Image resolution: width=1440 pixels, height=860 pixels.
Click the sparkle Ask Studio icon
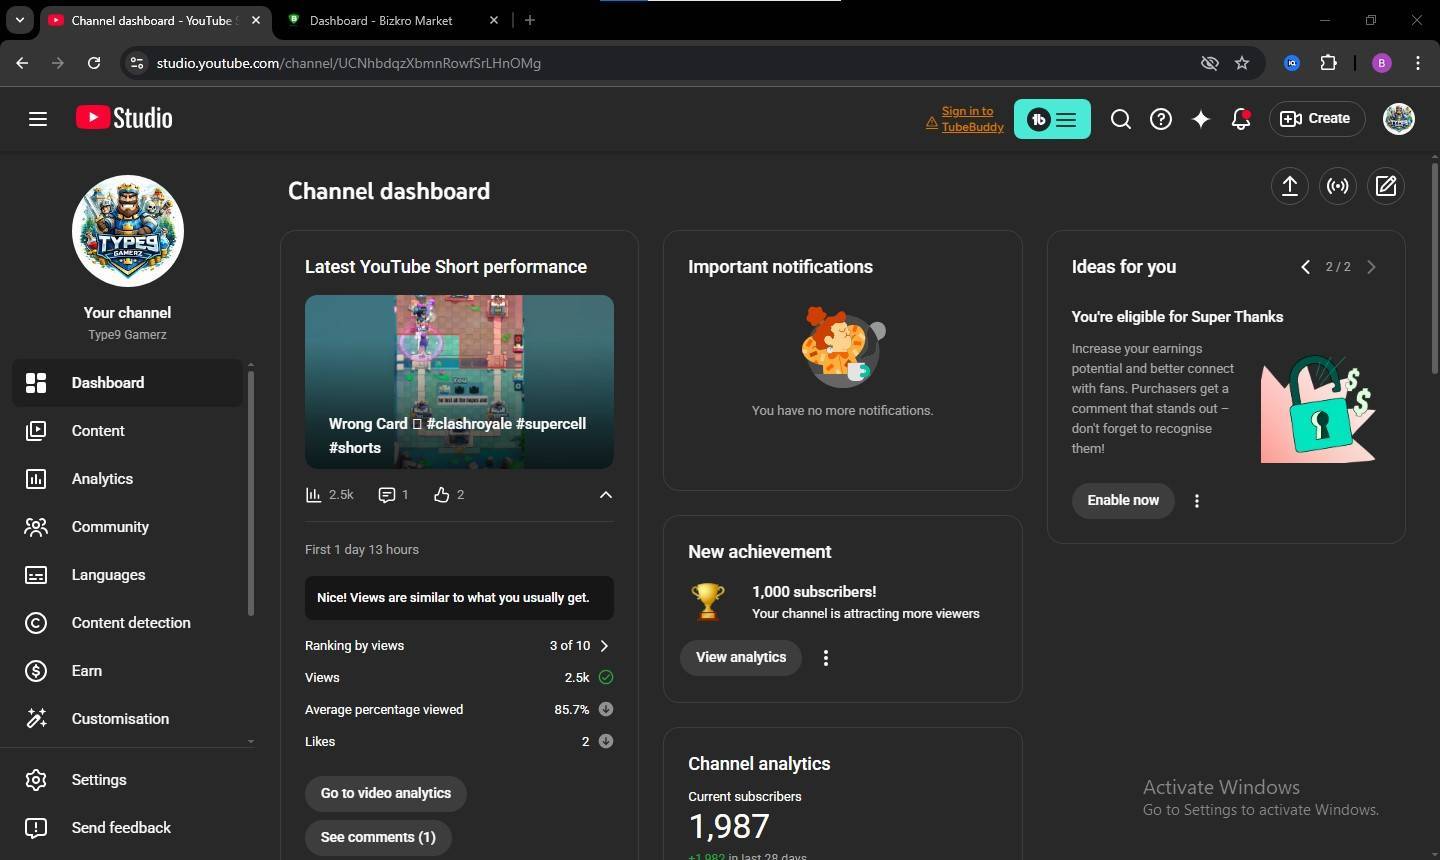[1200, 119]
